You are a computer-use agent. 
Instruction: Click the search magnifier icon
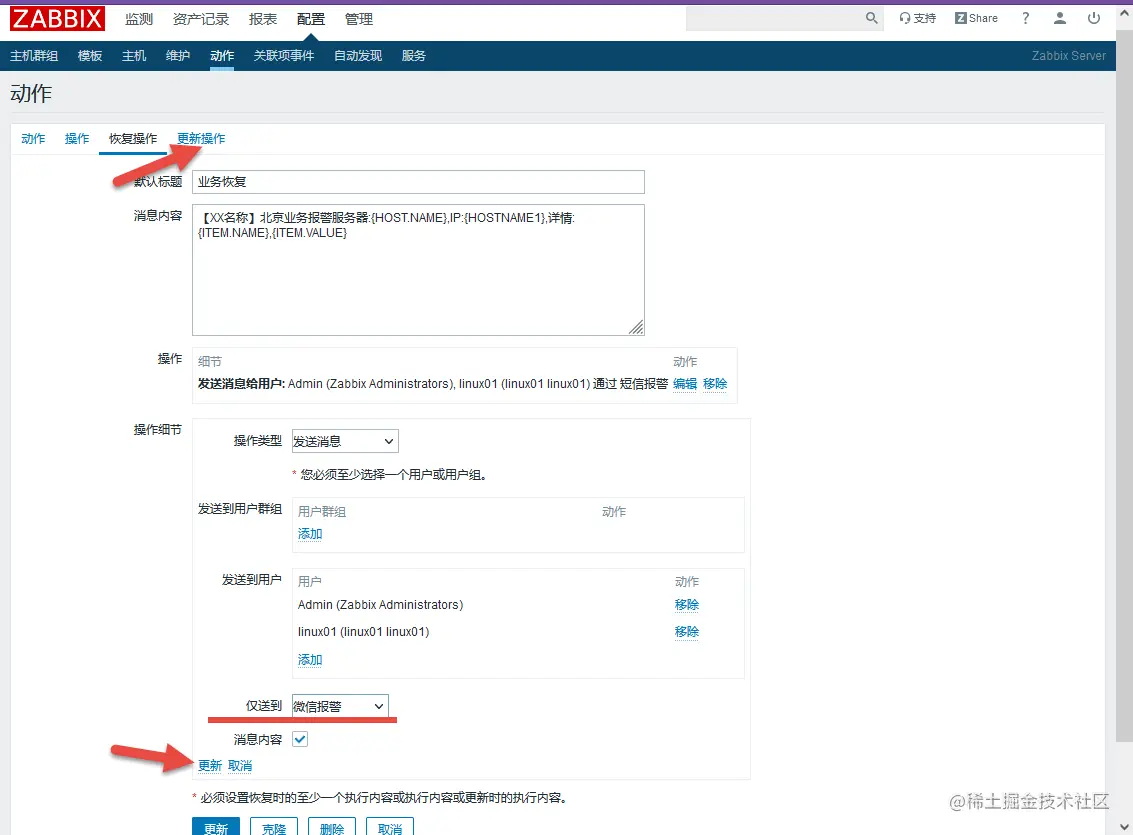coord(871,18)
